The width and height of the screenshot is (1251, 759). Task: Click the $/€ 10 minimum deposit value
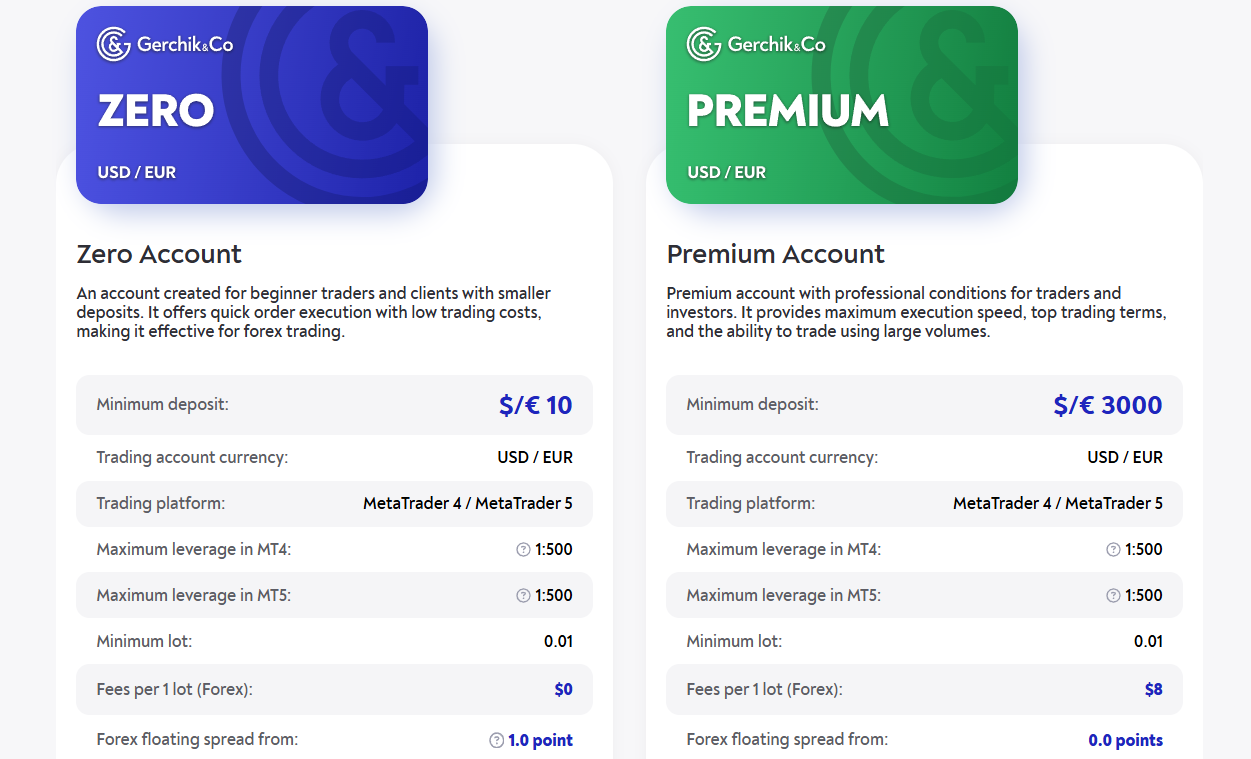tap(535, 405)
